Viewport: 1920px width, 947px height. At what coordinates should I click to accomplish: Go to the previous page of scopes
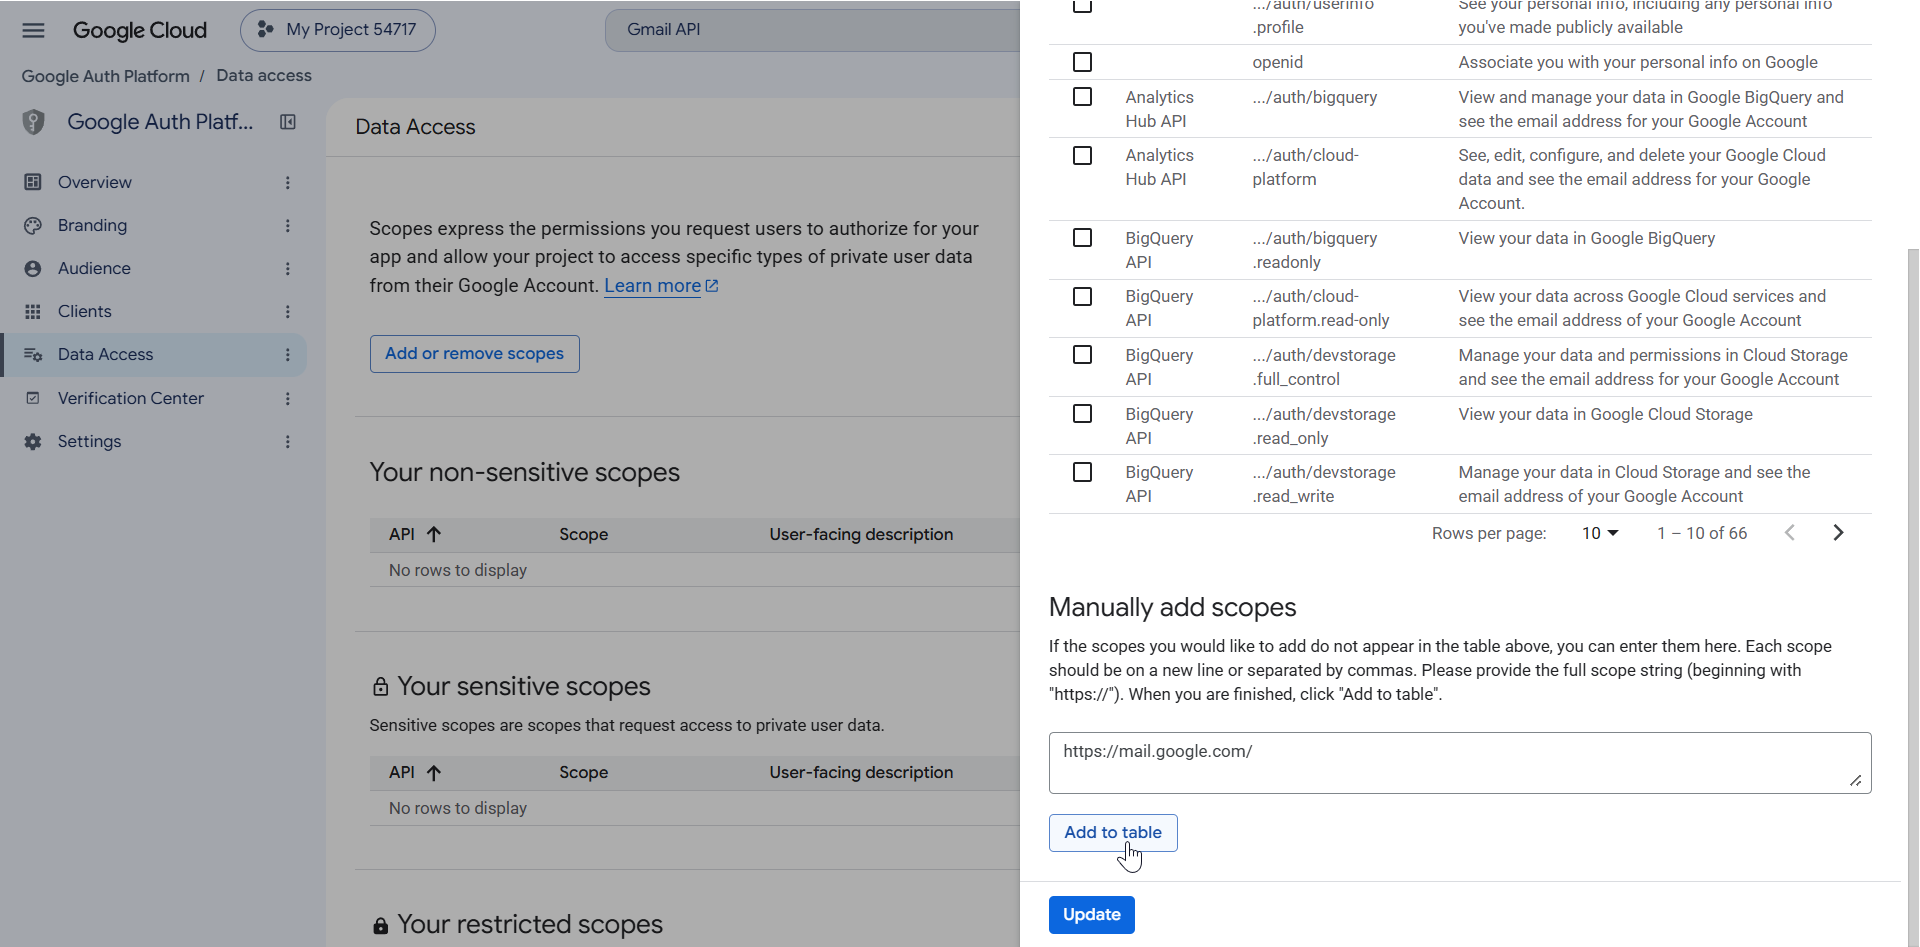(x=1790, y=533)
